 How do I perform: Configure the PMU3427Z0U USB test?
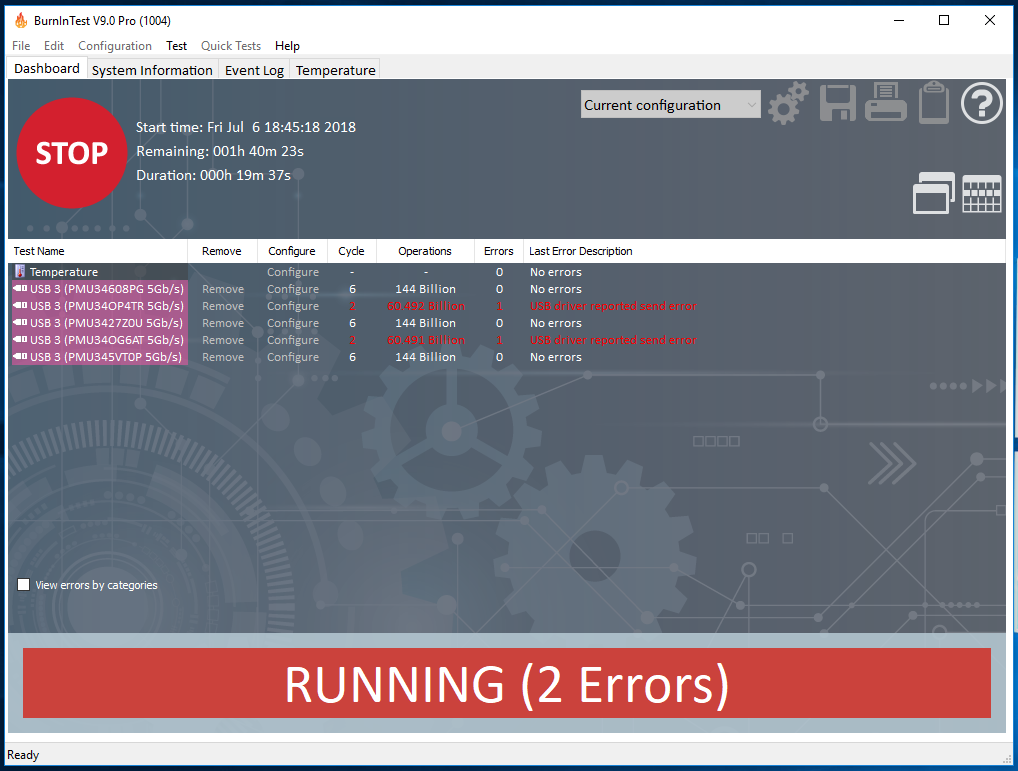point(293,323)
